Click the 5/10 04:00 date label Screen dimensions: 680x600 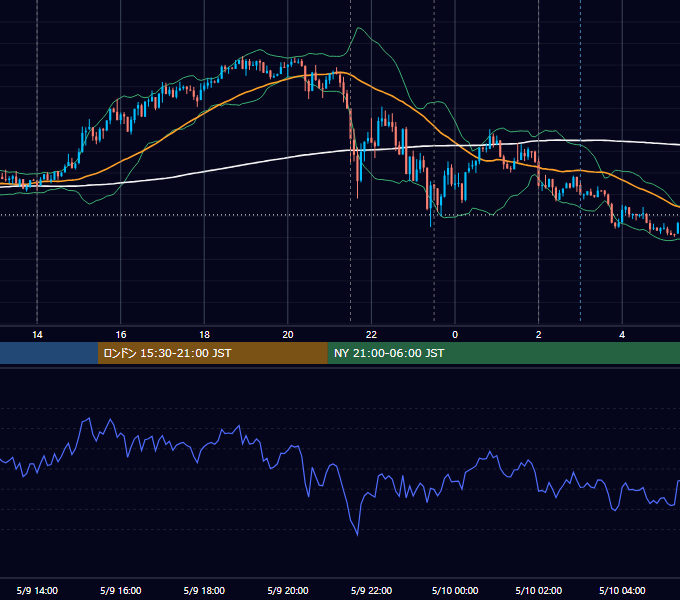622,590
